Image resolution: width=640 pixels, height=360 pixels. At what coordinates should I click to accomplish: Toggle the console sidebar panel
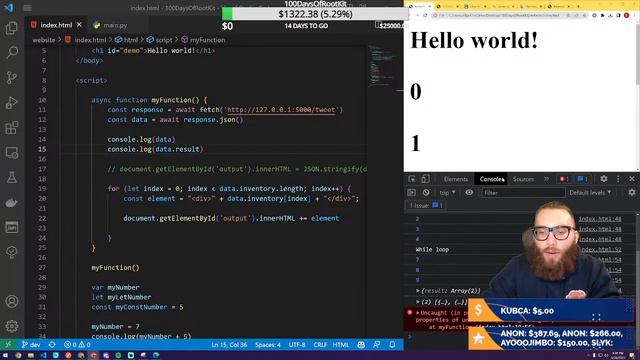pos(411,192)
